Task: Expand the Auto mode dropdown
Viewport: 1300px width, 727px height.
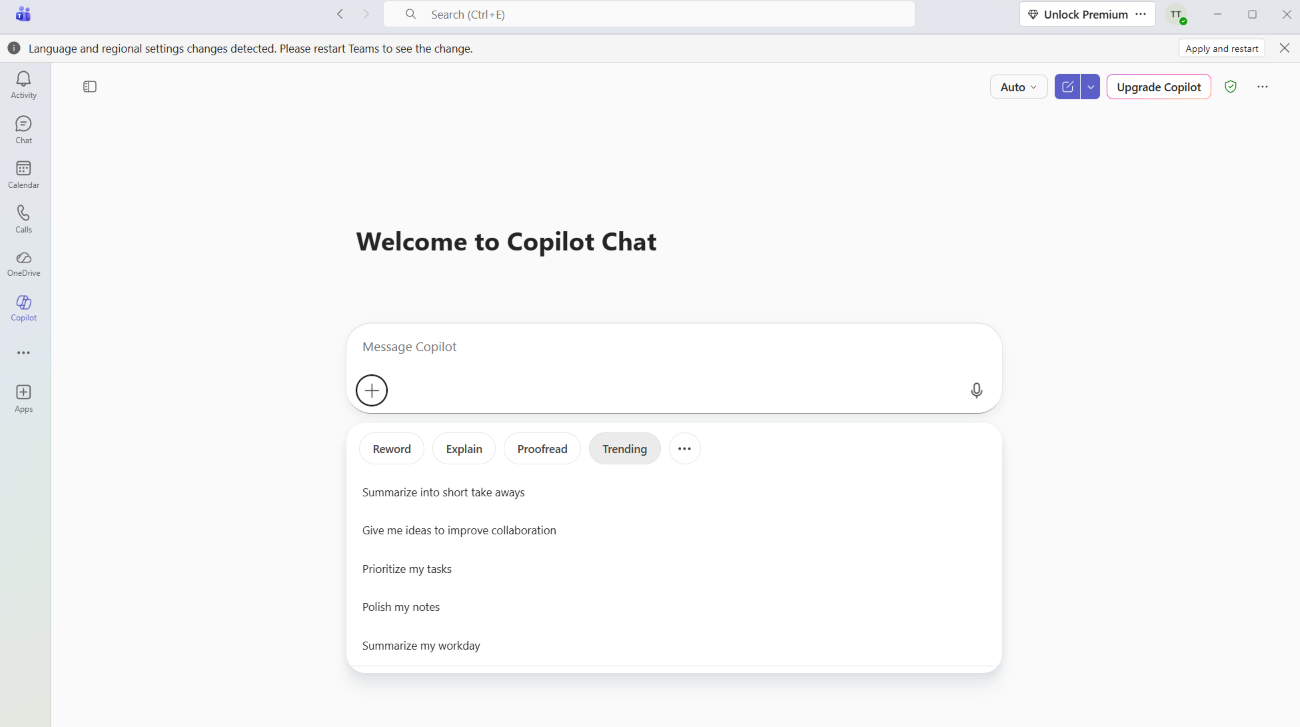Action: pos(1019,87)
